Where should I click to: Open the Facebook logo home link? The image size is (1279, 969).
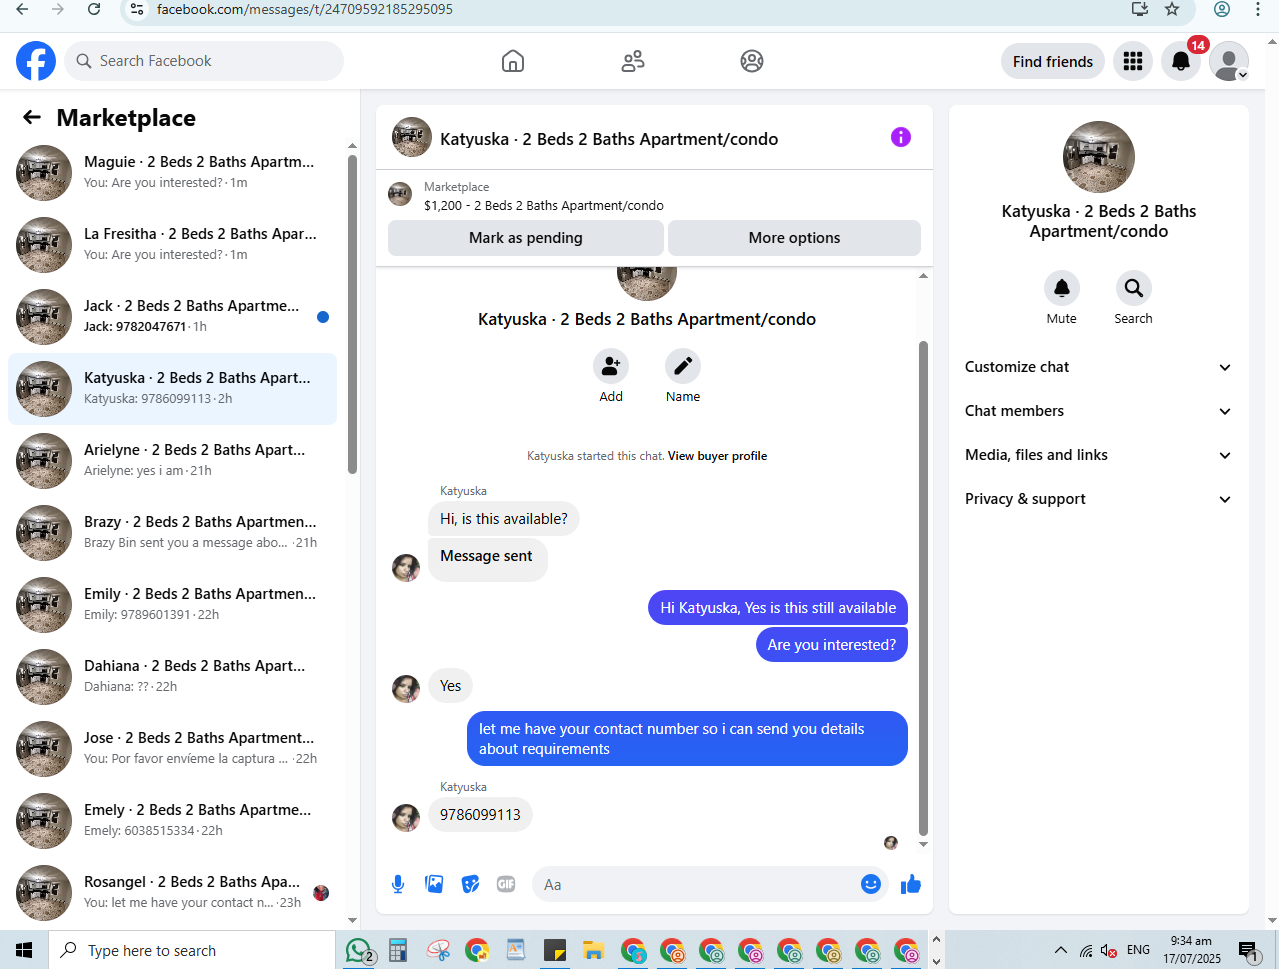[x=36, y=61]
